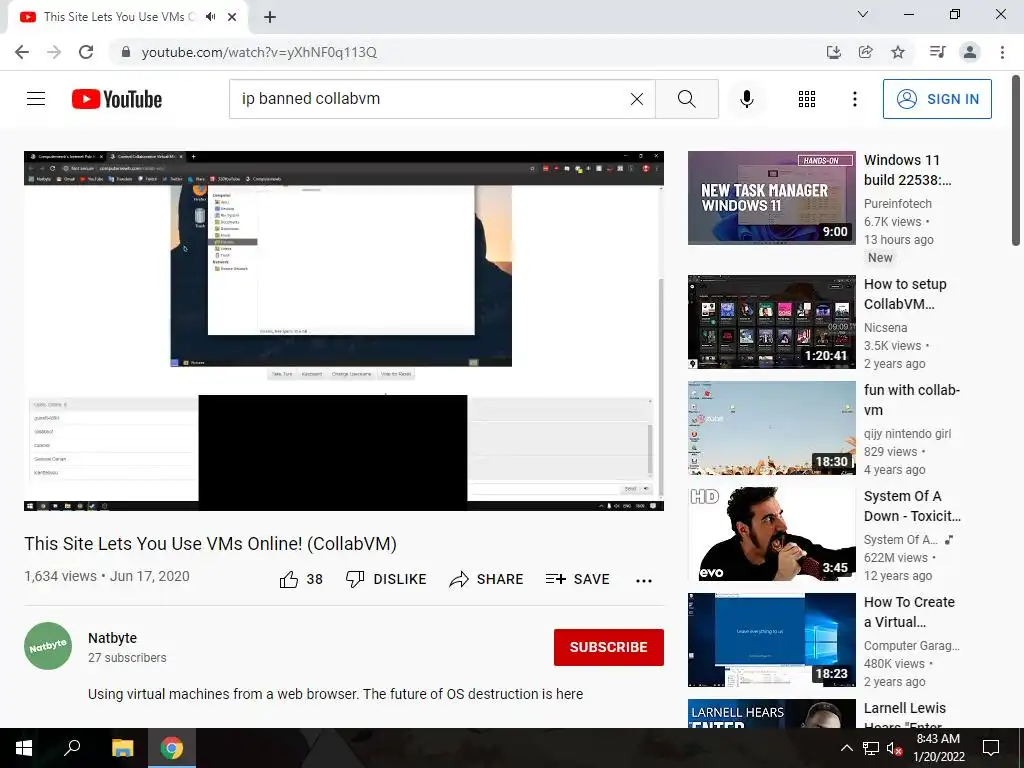The width and height of the screenshot is (1024, 768).
Task: Open Windows notification center
Action: point(991,748)
